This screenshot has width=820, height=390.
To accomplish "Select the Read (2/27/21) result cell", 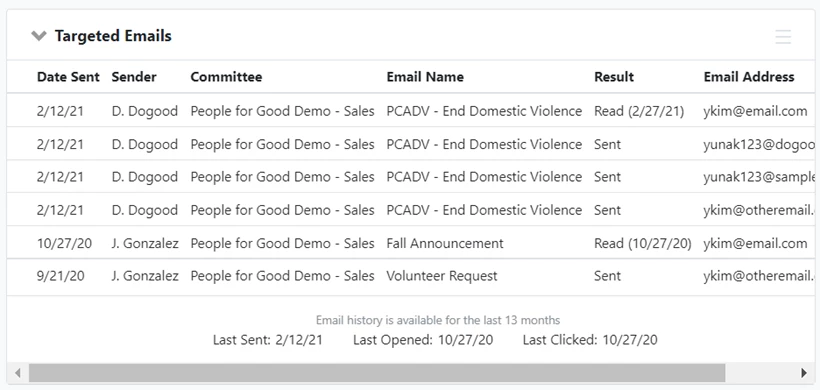I will click(x=639, y=111).
